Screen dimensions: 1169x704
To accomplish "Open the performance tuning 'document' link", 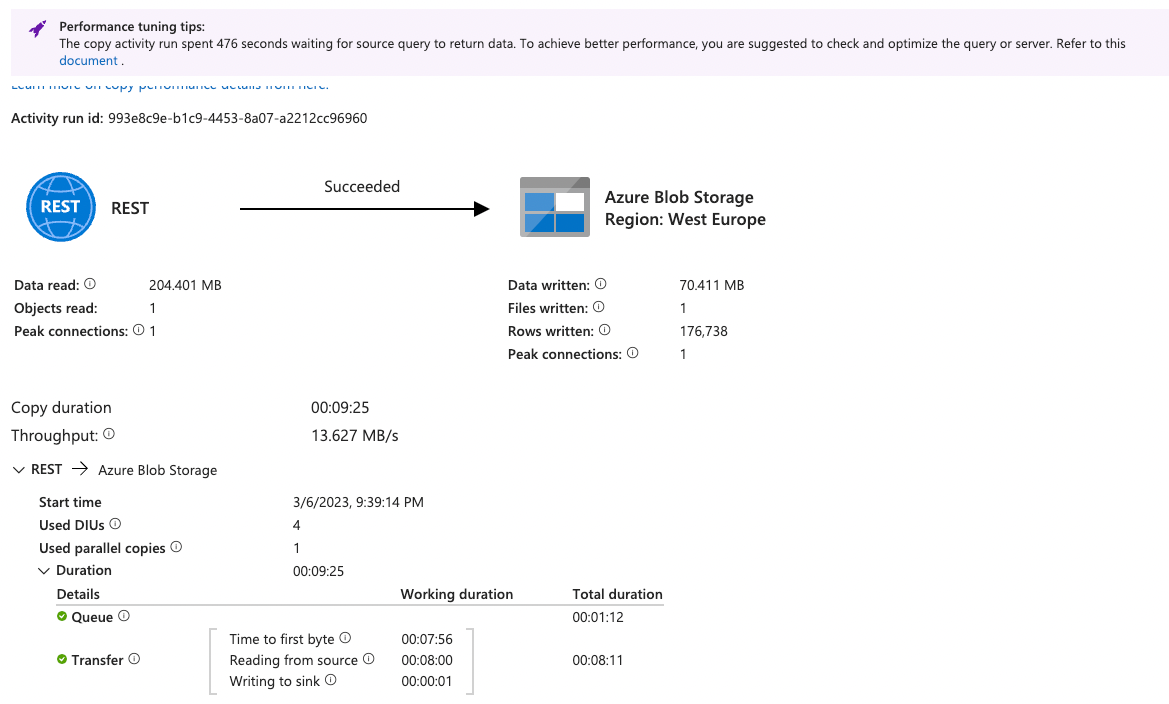I will [x=88, y=61].
